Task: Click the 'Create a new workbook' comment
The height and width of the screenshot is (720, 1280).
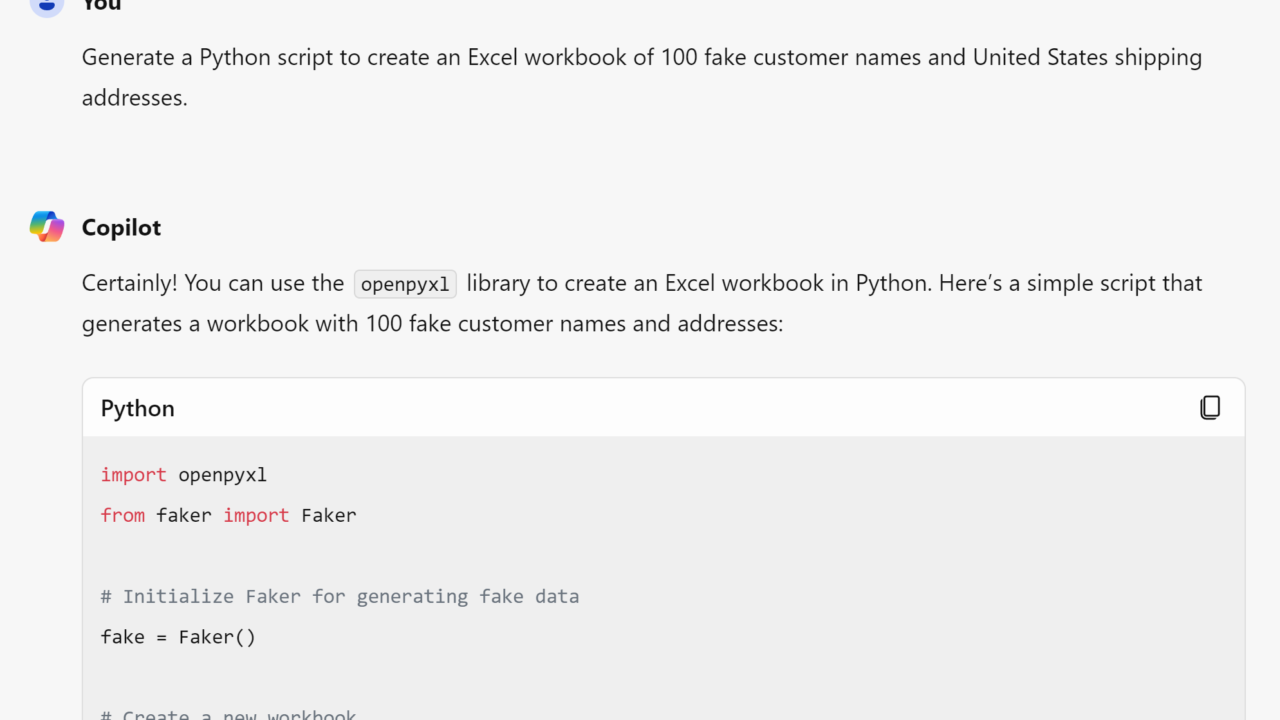Action: 228,714
